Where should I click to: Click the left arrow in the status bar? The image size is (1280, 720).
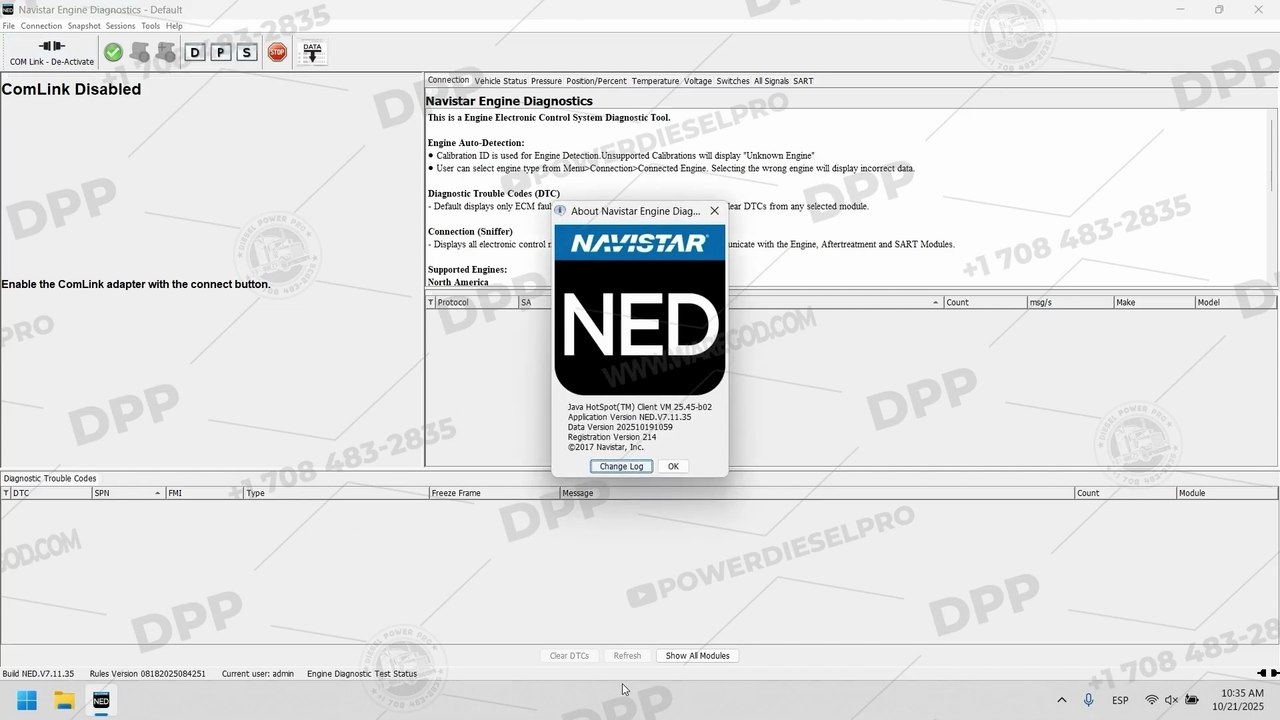pos(1261,673)
